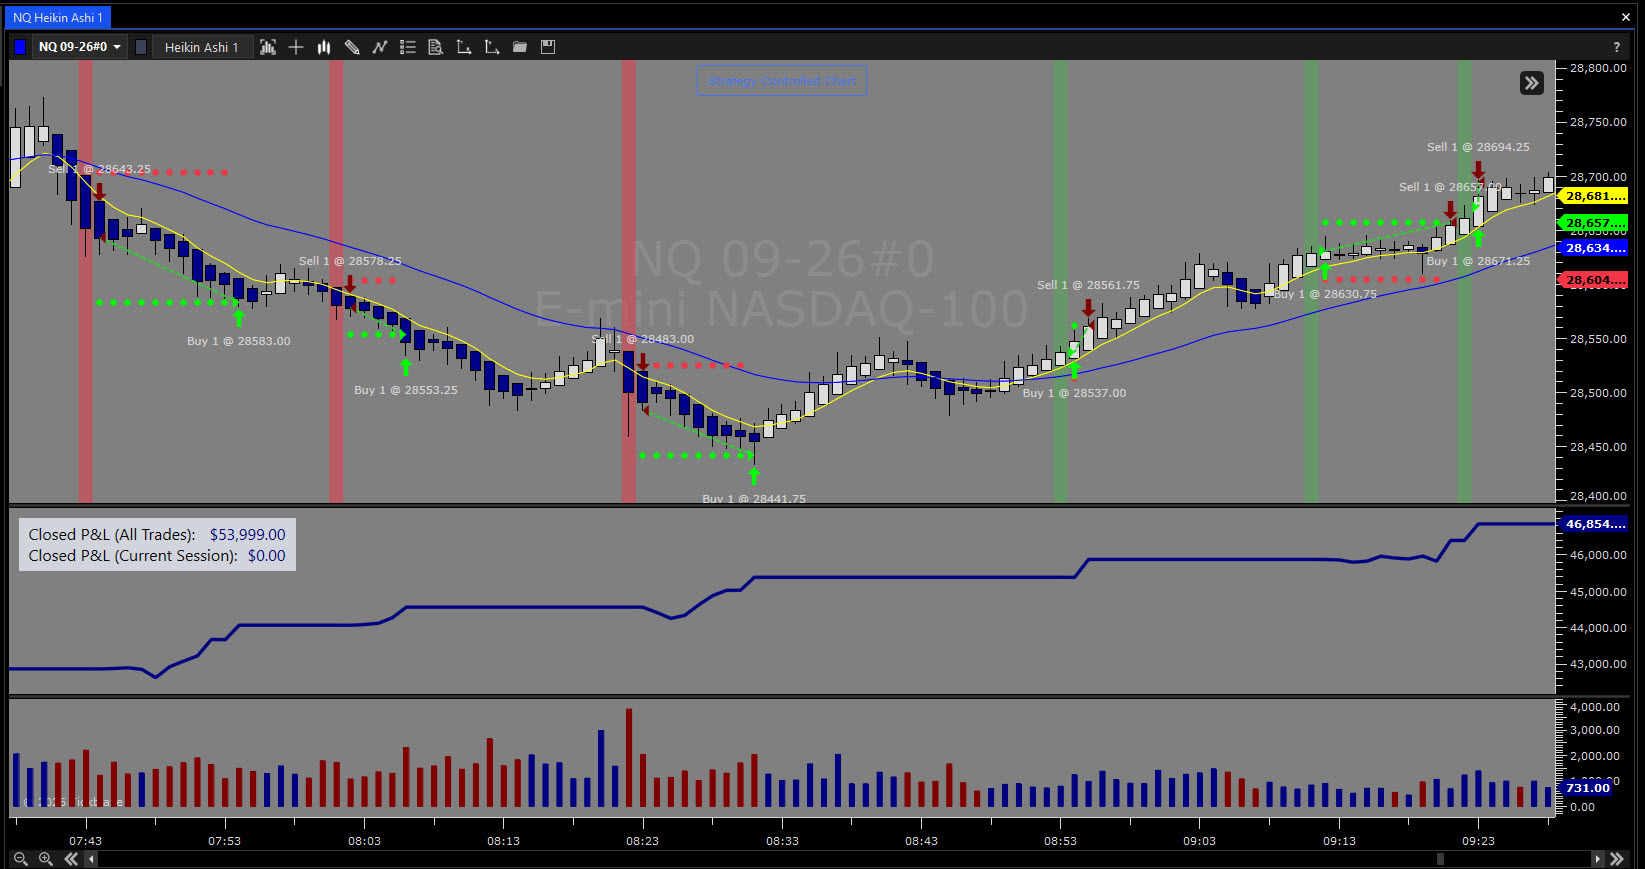Click the 46,854 P&L value marker

coord(1594,524)
